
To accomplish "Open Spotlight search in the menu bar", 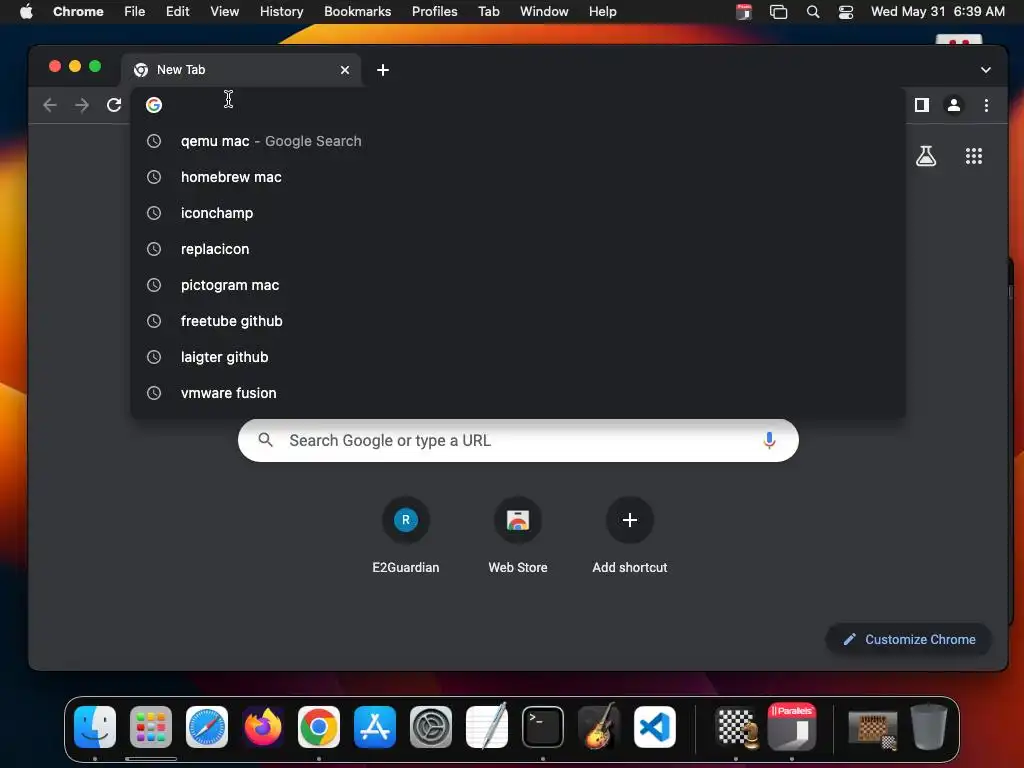I will [x=813, y=12].
